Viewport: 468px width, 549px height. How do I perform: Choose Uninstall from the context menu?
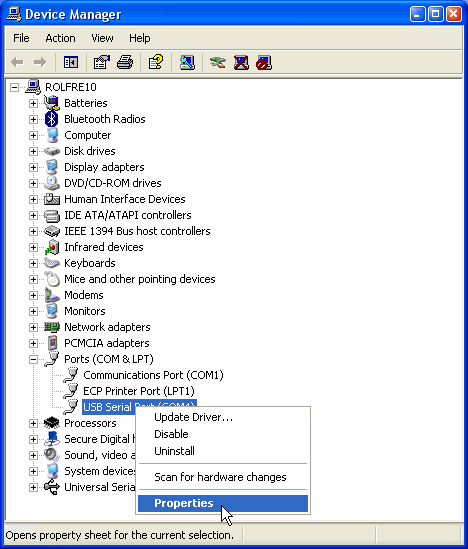[223, 451]
